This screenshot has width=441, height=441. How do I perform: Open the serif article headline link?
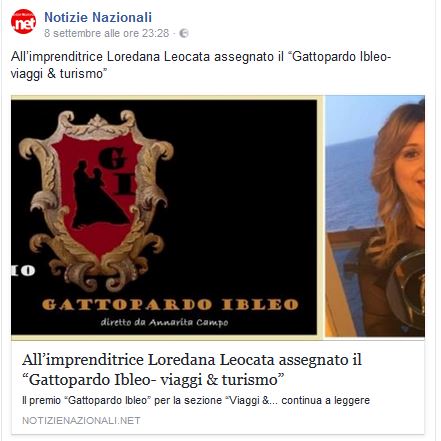click(x=192, y=369)
